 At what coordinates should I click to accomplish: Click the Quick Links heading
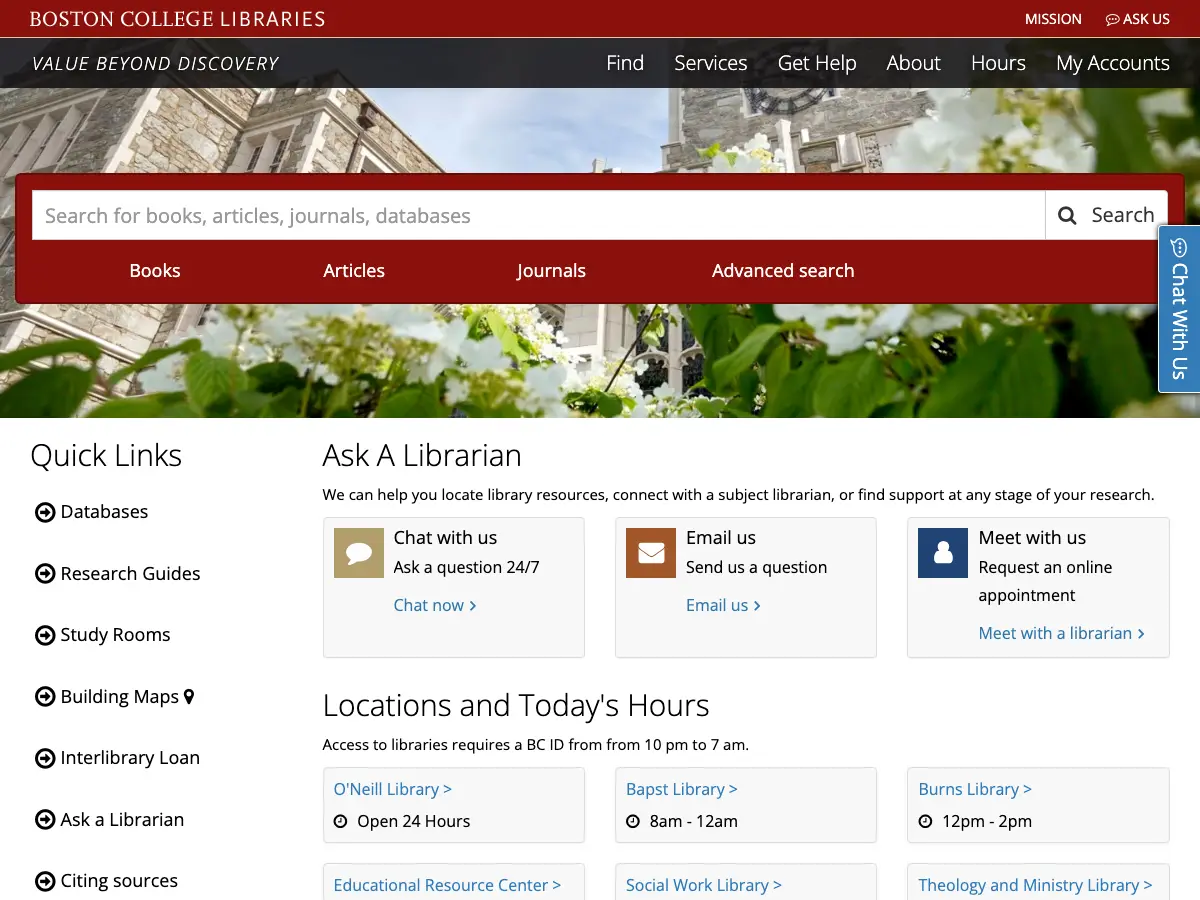point(106,456)
